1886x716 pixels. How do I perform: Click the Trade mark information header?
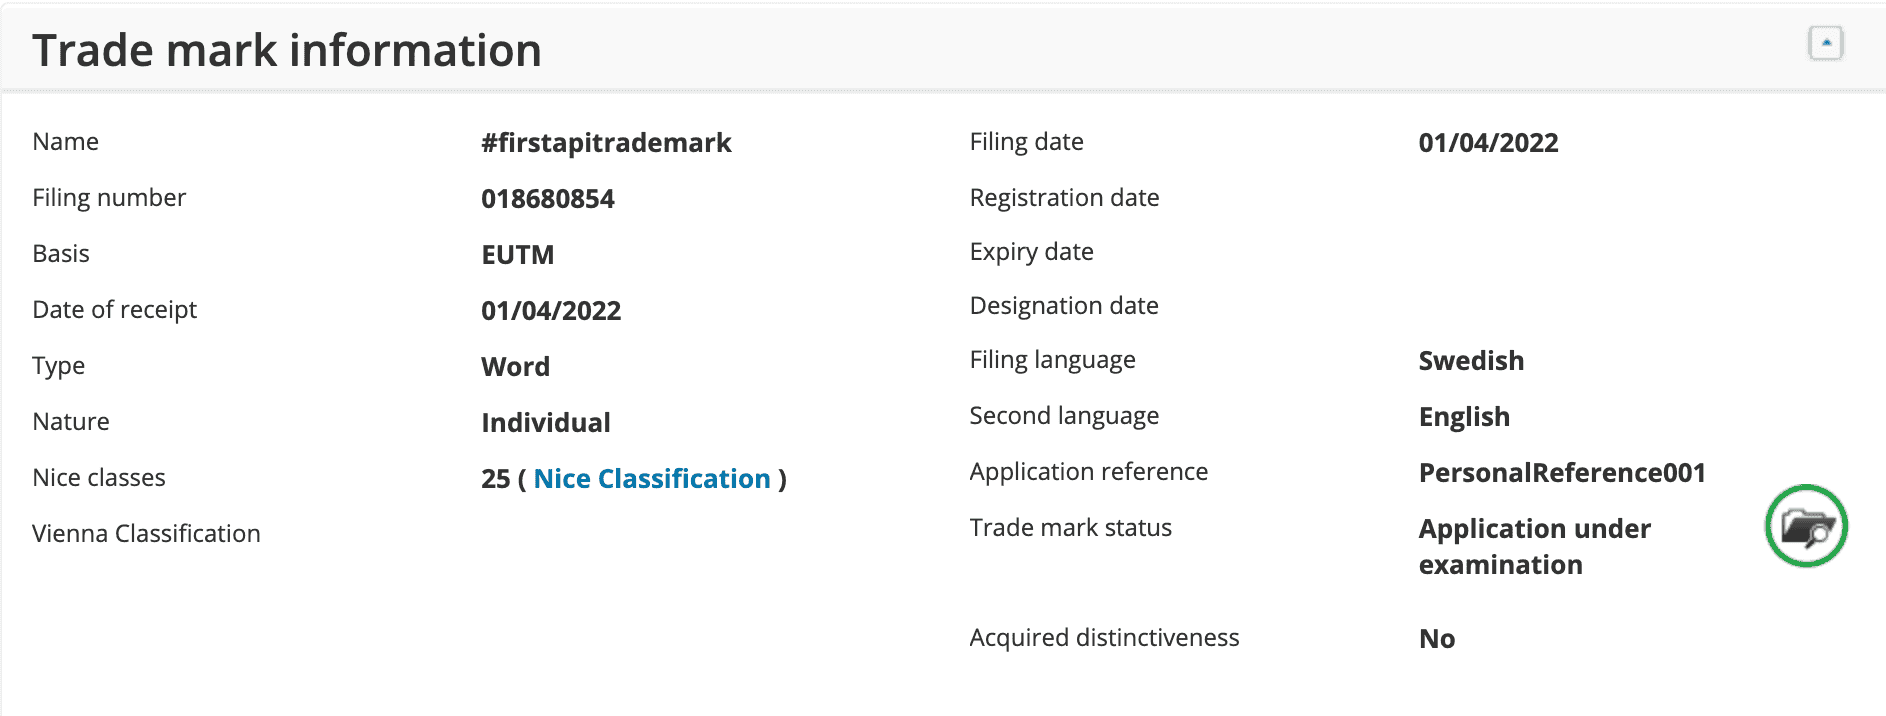287,49
